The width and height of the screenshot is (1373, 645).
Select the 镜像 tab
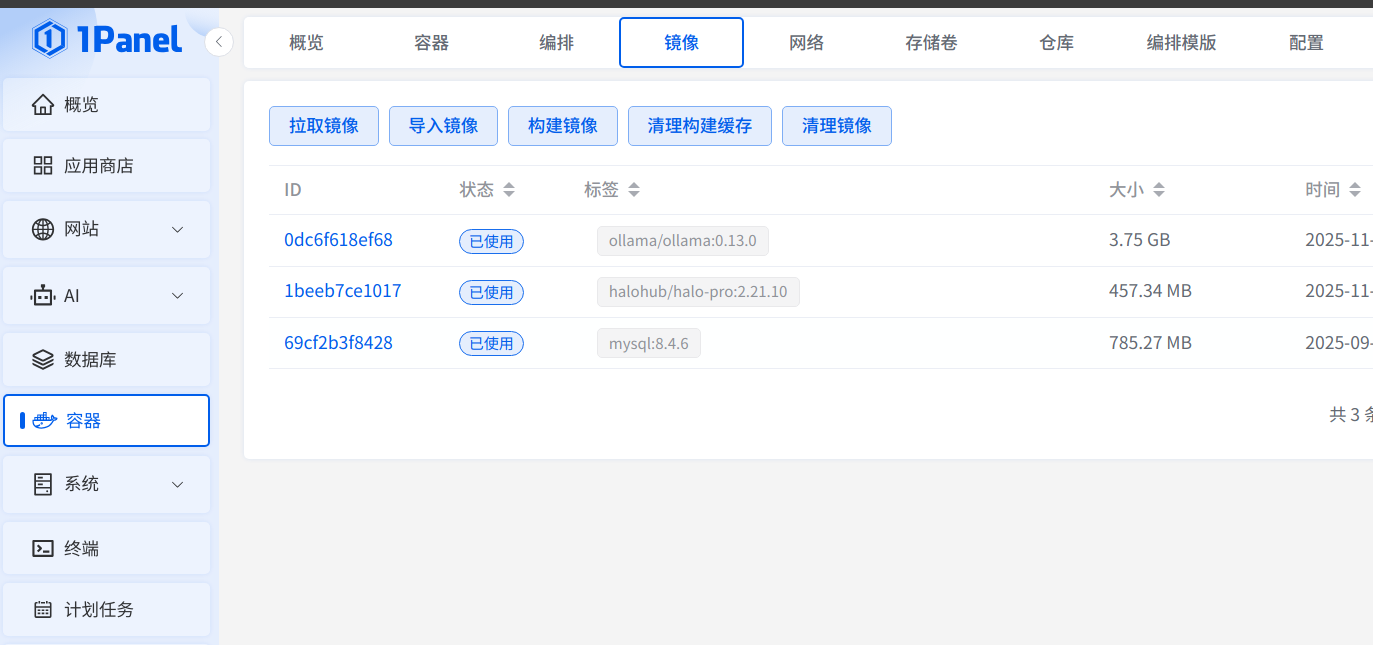681,42
